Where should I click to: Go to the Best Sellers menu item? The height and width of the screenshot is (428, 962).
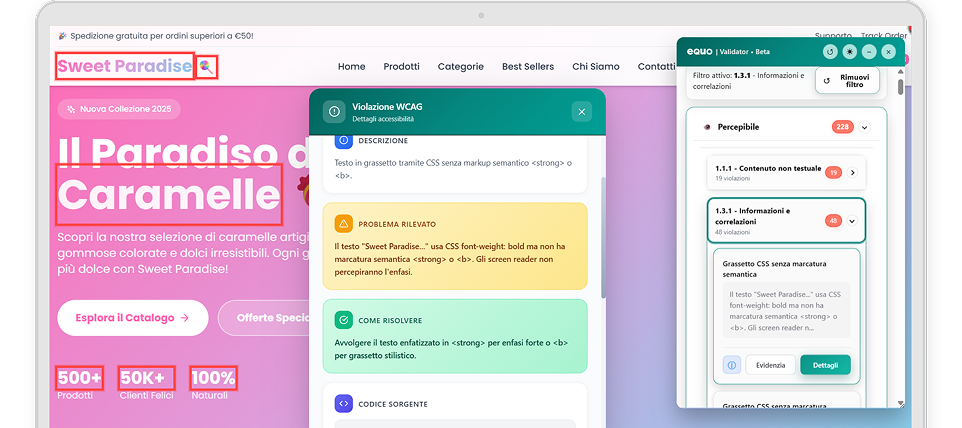(x=527, y=67)
